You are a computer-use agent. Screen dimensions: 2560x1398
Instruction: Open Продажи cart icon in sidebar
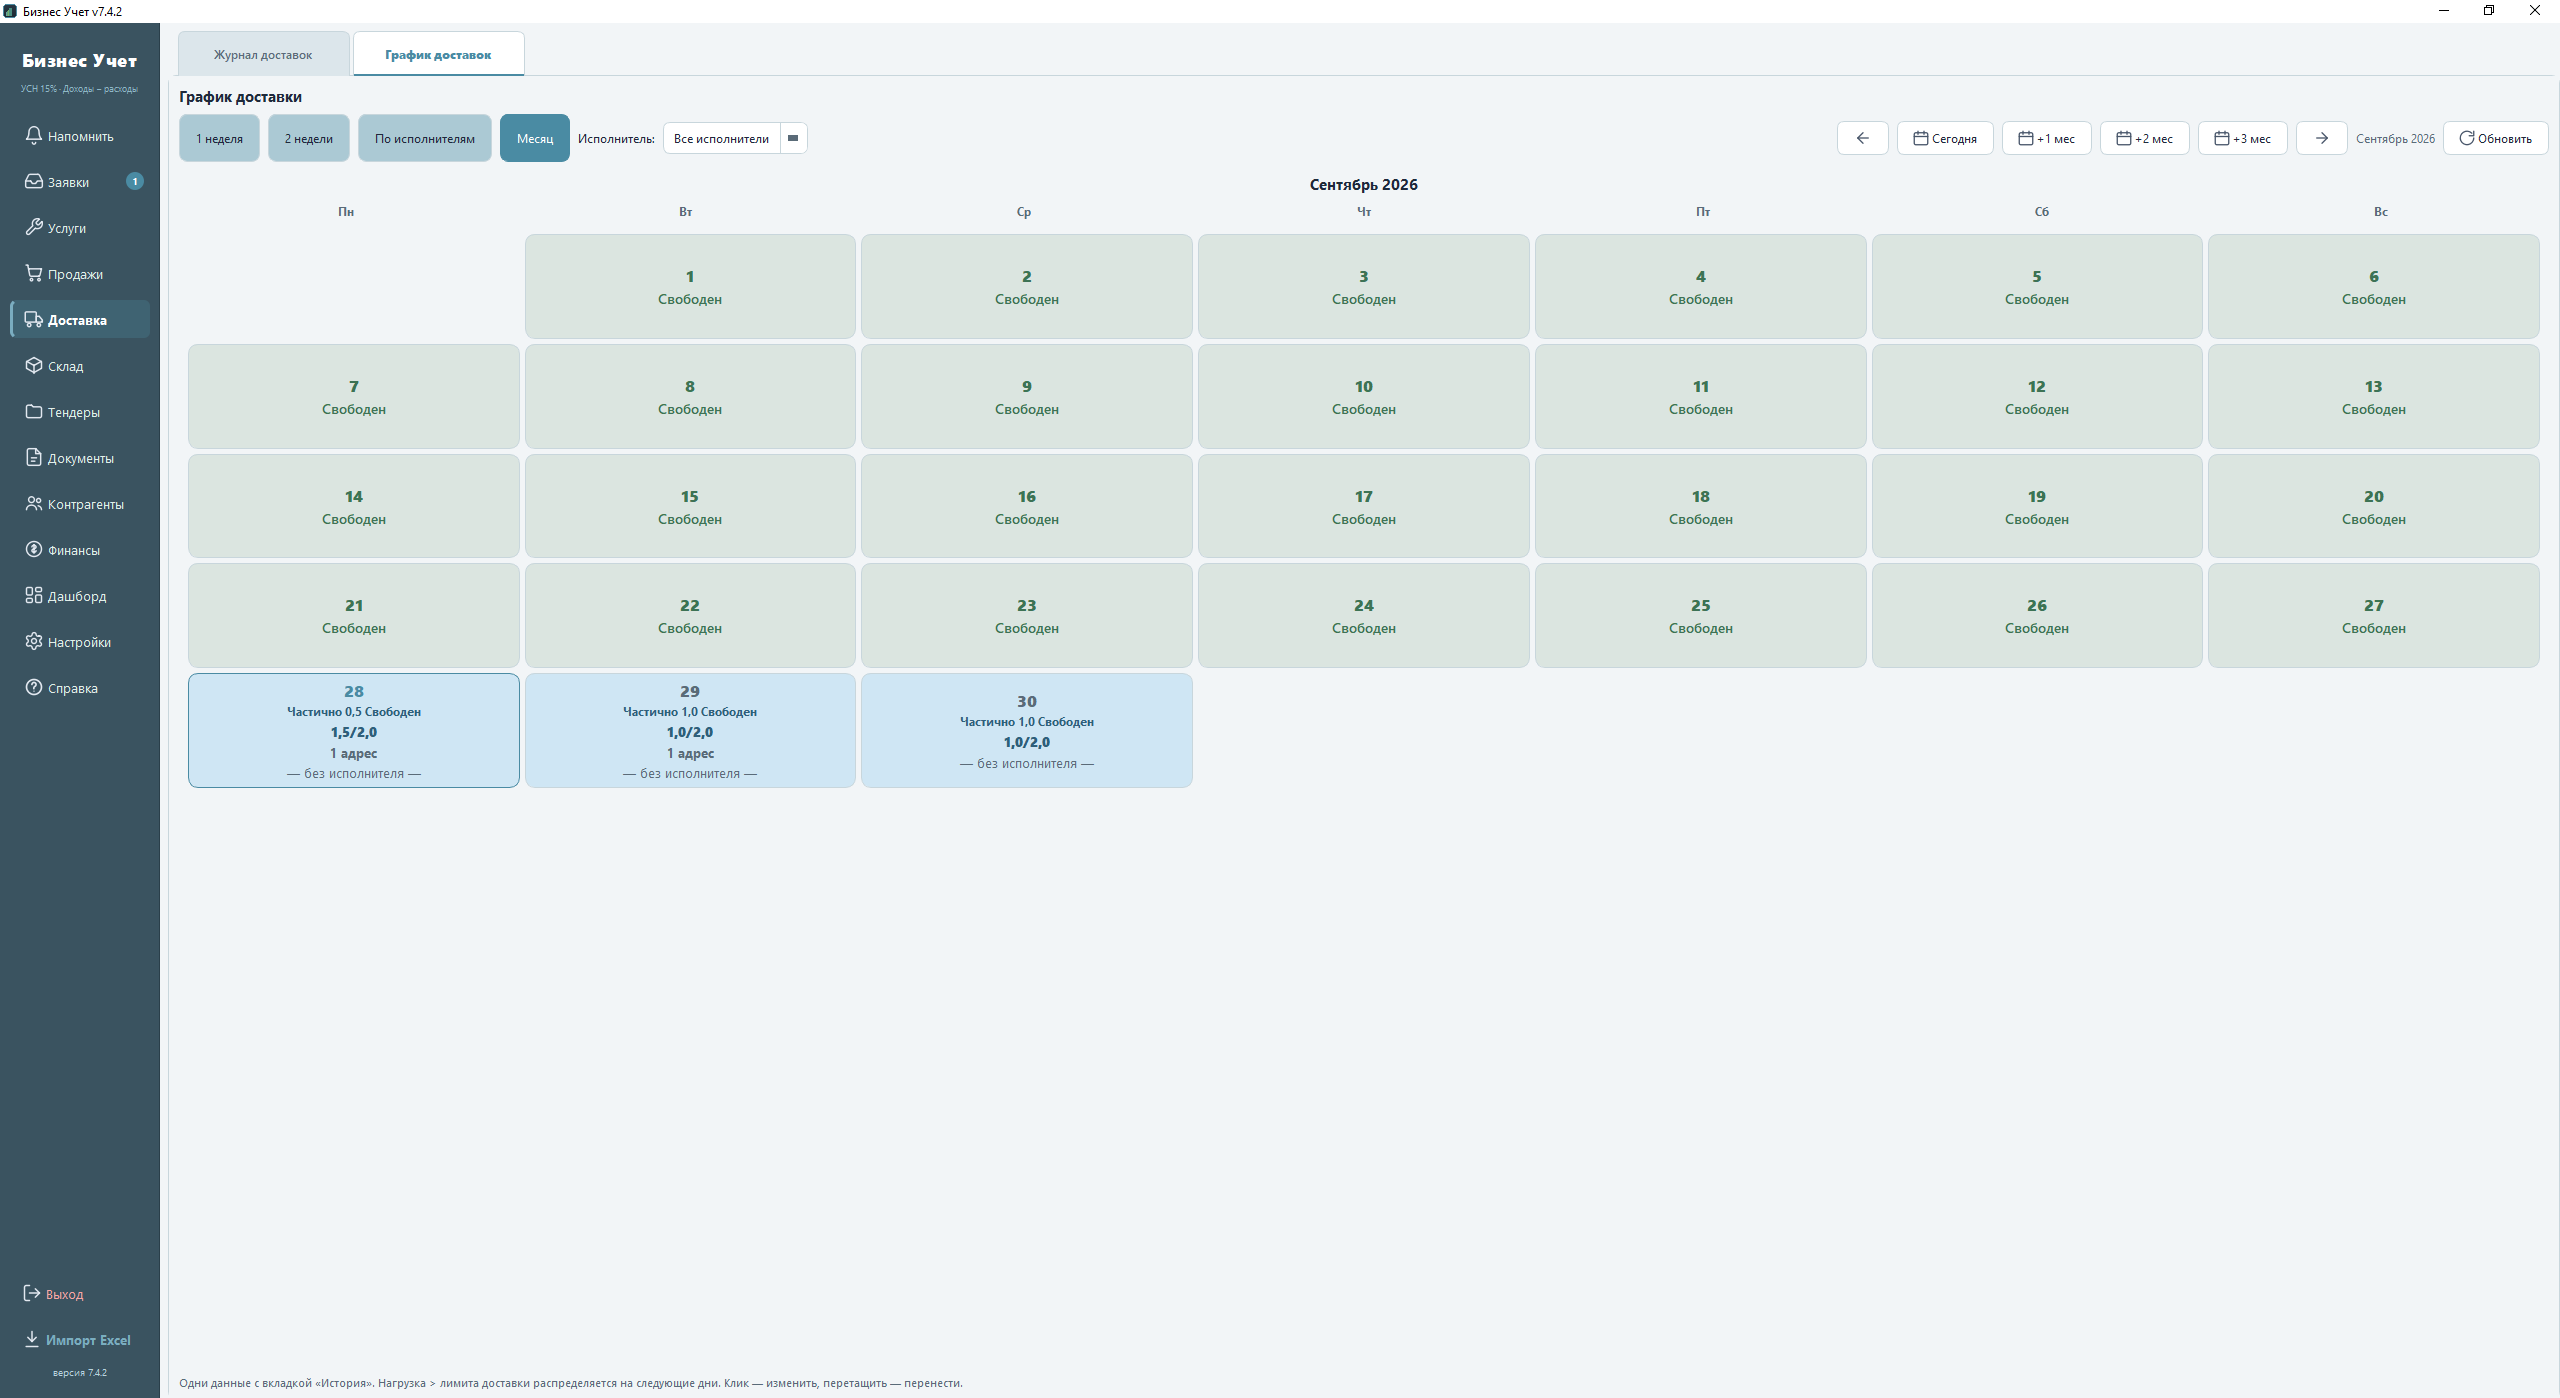pos(34,273)
